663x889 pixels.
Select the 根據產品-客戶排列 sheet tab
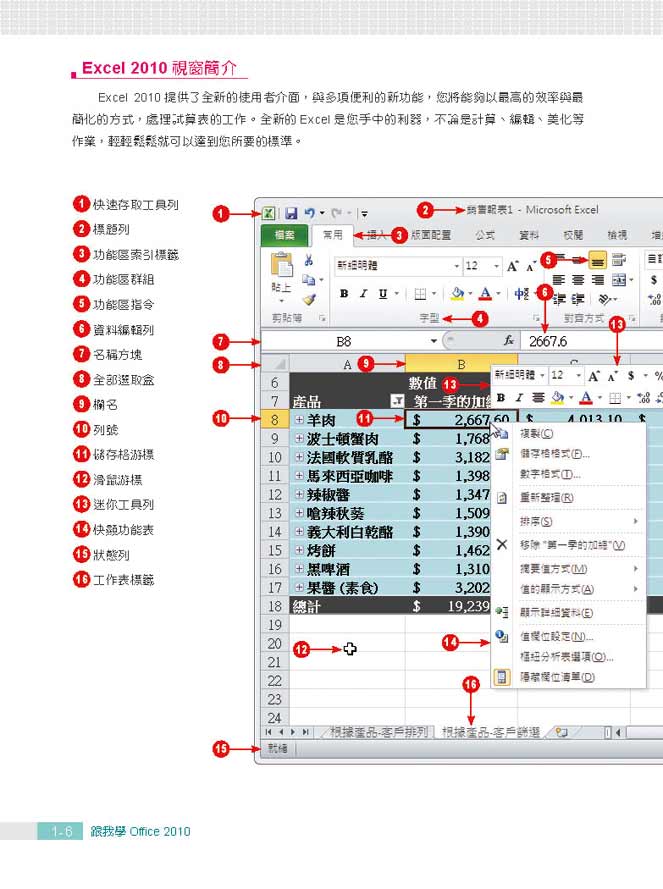coord(379,732)
